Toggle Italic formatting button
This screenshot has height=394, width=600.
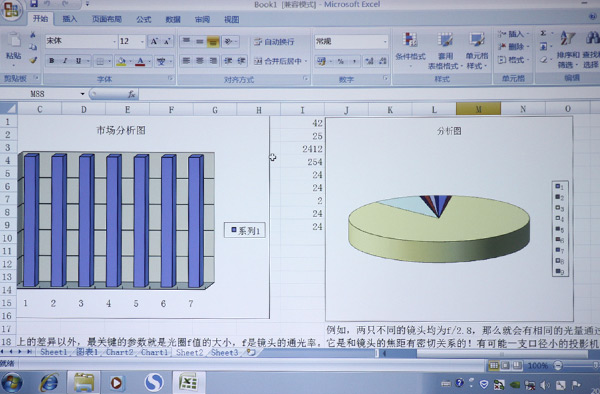pyautogui.click(x=65, y=61)
